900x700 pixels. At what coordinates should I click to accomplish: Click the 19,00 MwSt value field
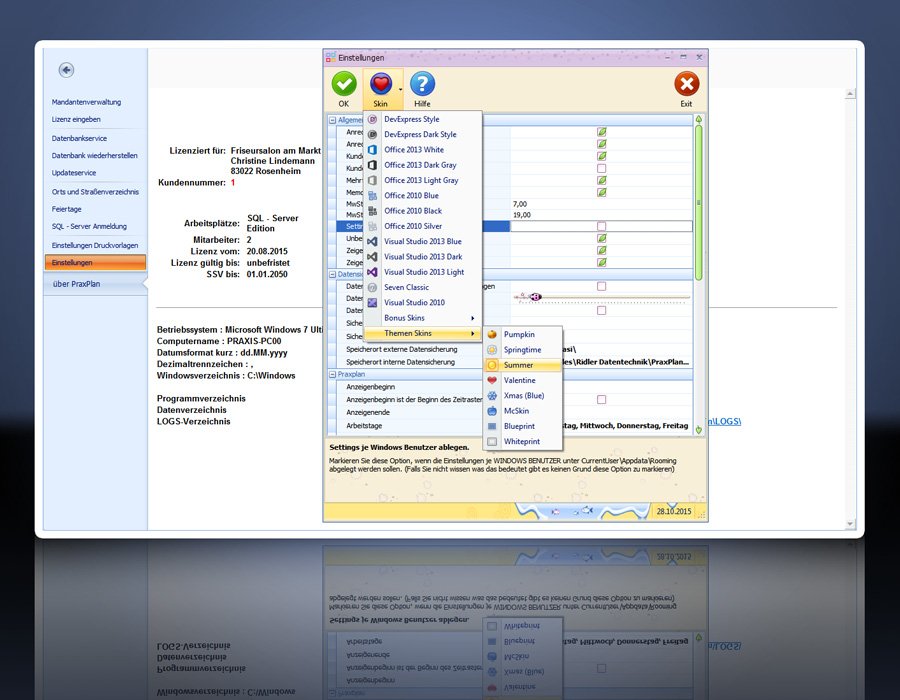[x=601, y=215]
